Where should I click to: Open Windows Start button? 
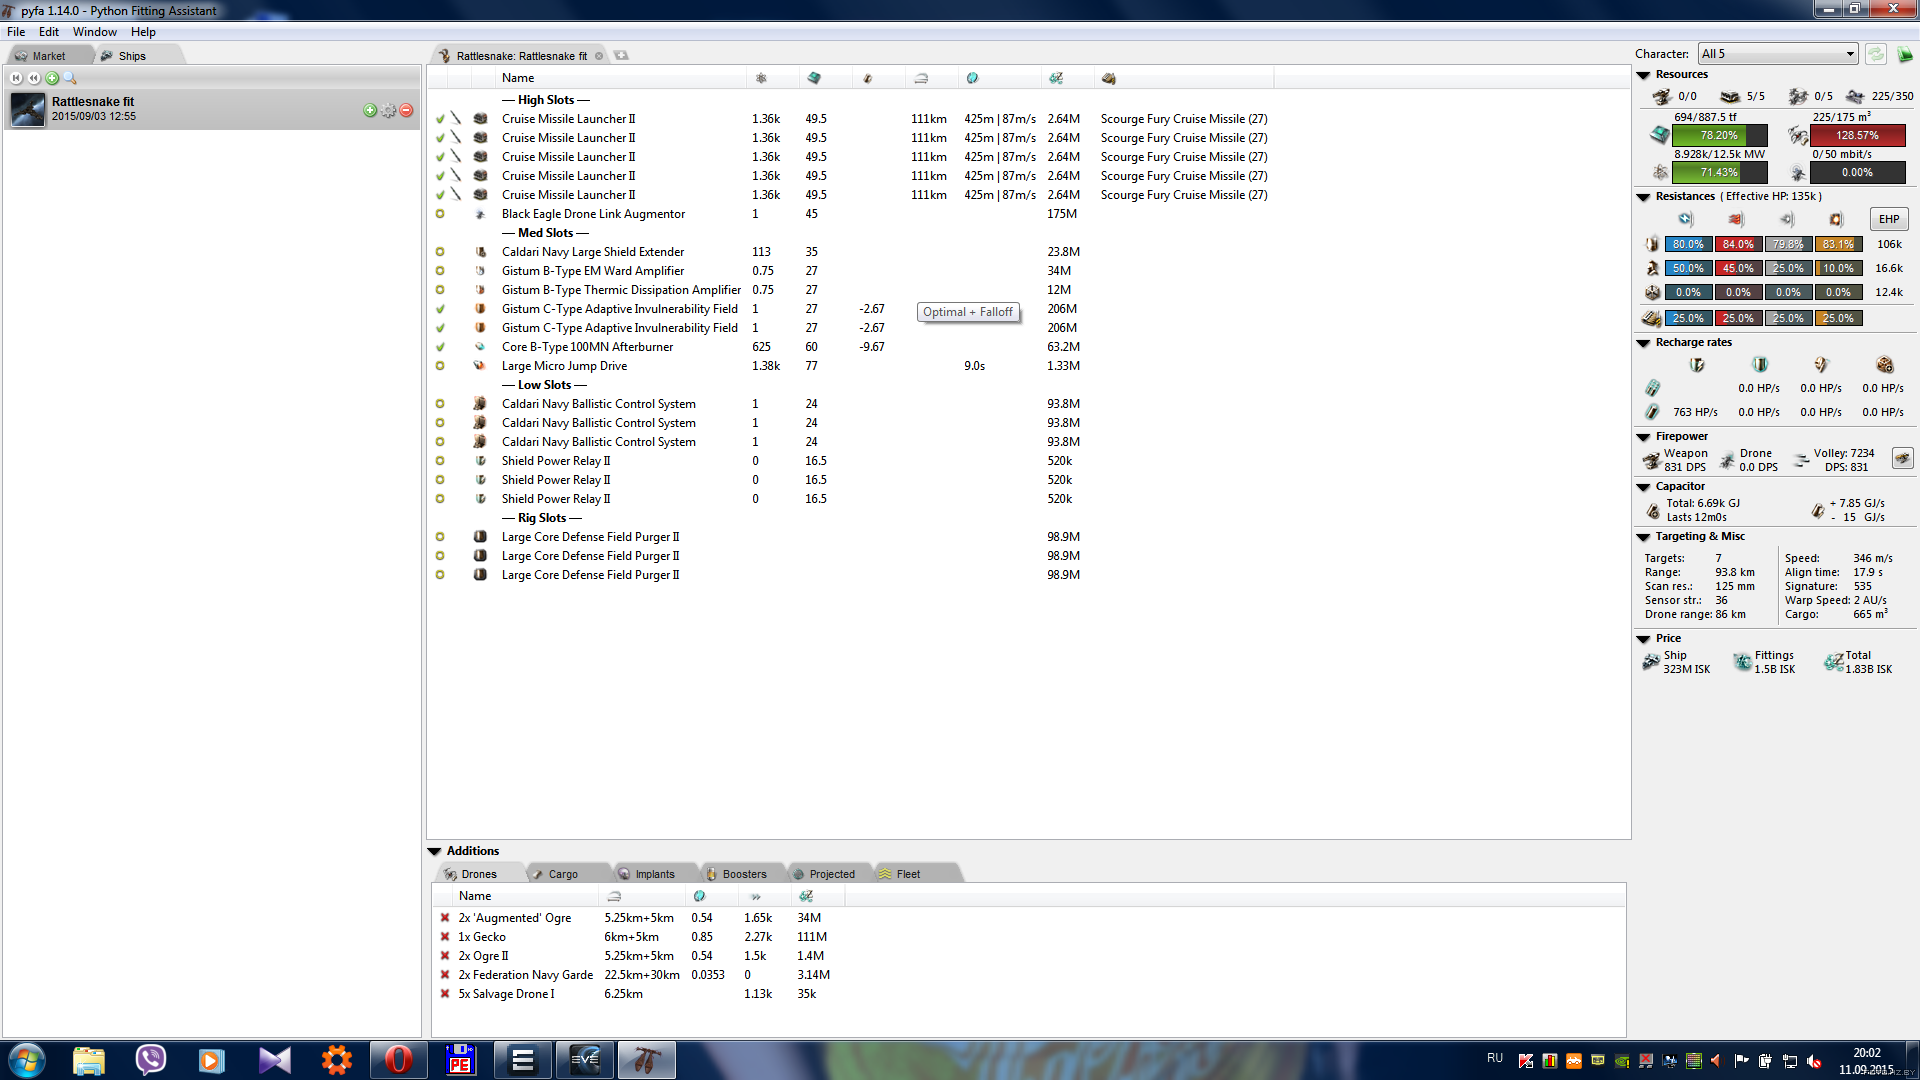pos(27,1060)
